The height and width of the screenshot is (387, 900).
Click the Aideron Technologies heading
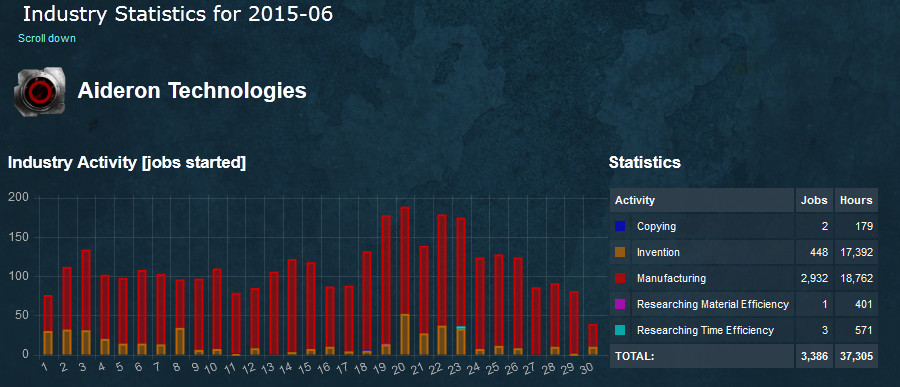coord(192,91)
